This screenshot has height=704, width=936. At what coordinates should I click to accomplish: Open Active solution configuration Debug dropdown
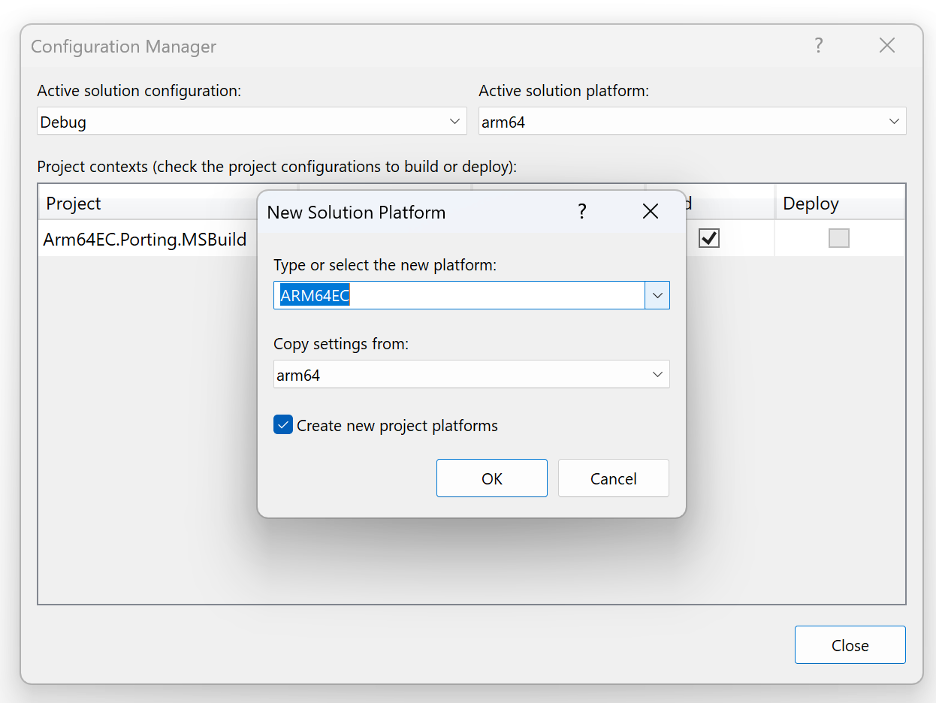pos(251,121)
